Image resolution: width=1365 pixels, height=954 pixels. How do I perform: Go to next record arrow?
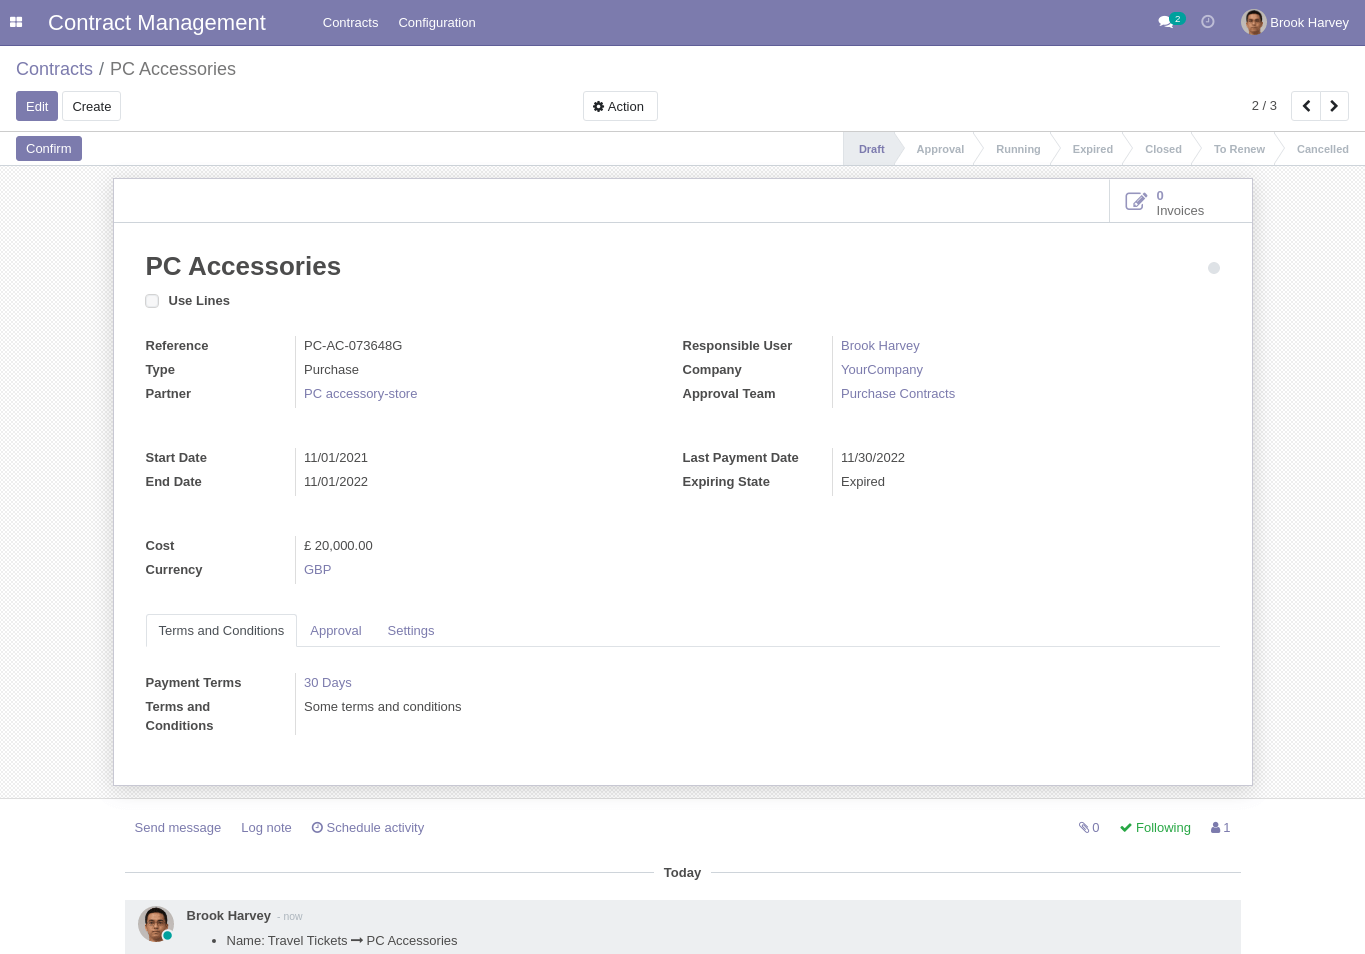point(1334,106)
